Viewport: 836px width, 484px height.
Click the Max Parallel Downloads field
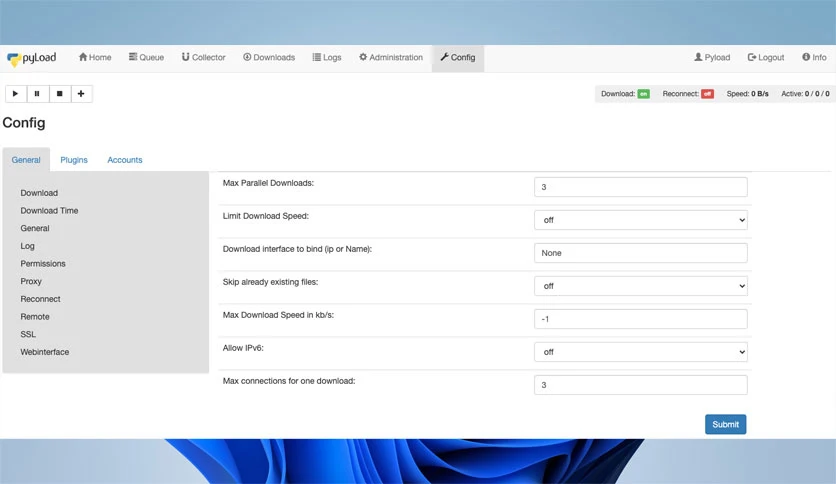click(640, 187)
